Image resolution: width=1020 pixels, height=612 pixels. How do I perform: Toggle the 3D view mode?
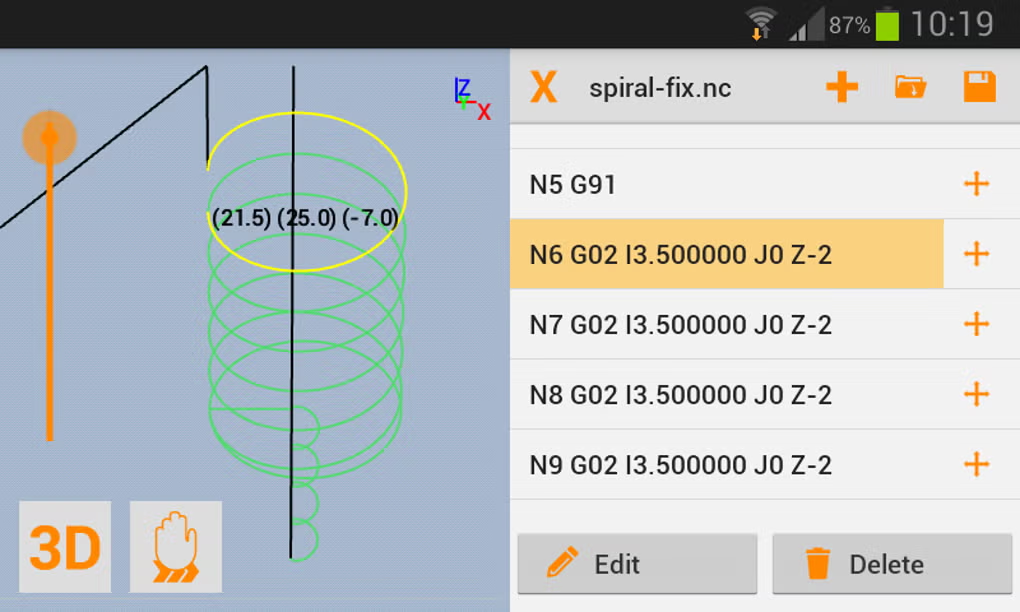tap(65, 547)
